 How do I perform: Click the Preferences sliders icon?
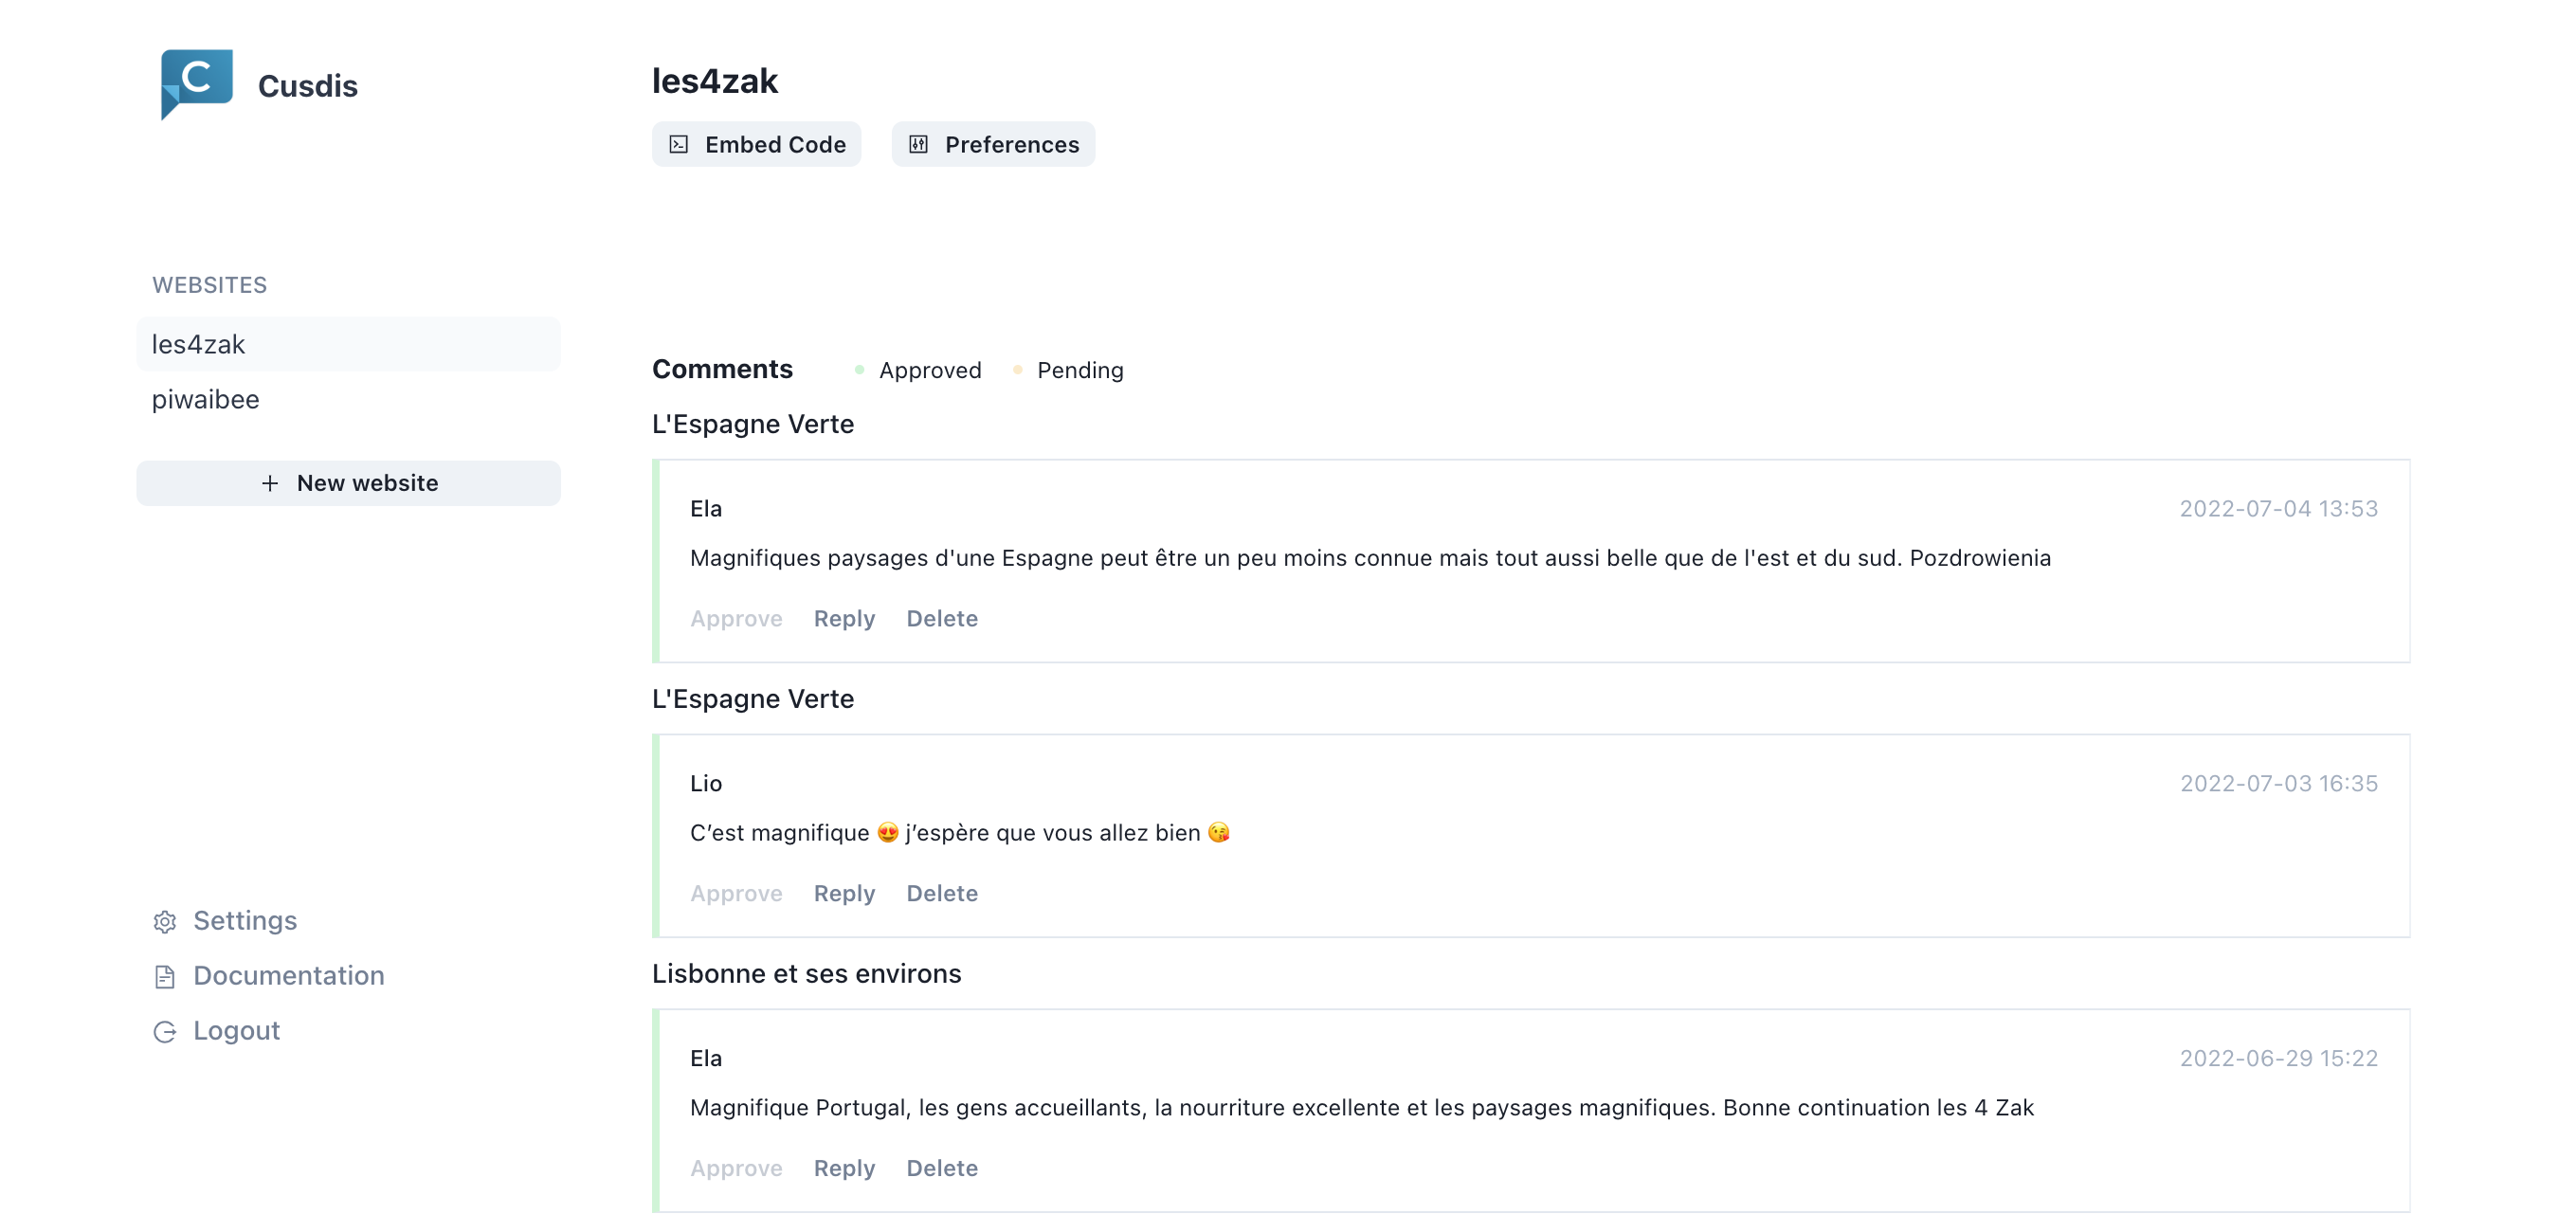click(918, 145)
